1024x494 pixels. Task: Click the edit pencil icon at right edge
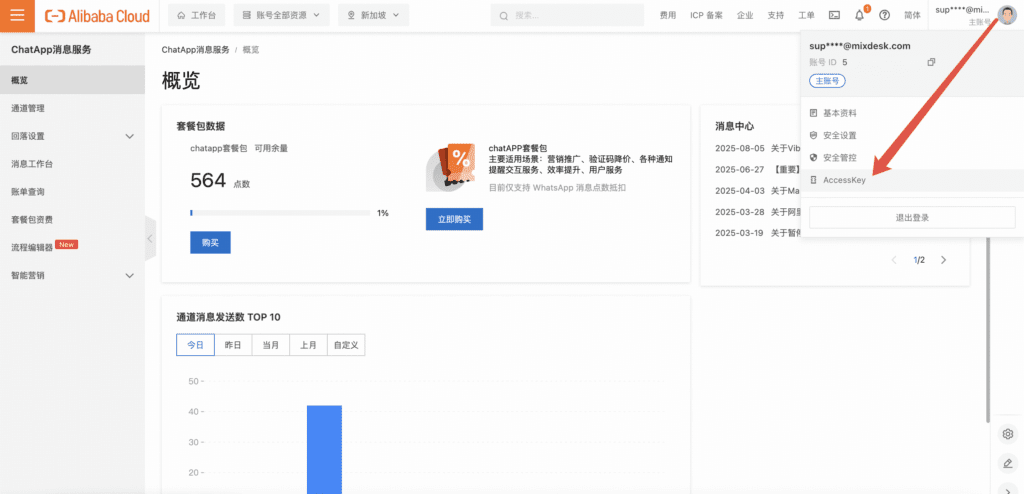[x=1008, y=464]
